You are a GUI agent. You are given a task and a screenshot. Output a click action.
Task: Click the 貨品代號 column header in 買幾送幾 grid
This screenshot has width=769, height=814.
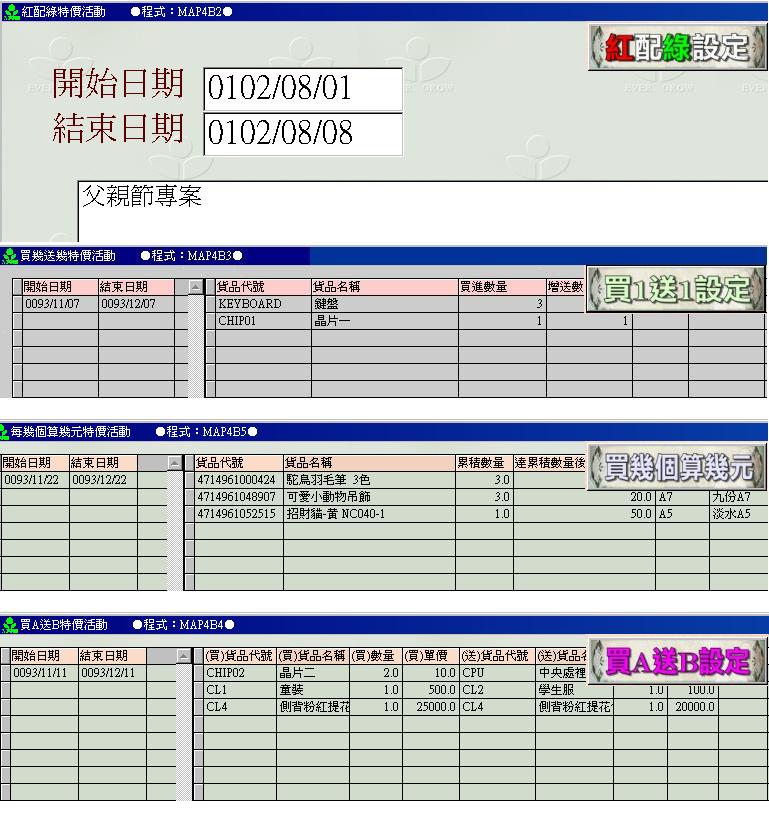262,287
